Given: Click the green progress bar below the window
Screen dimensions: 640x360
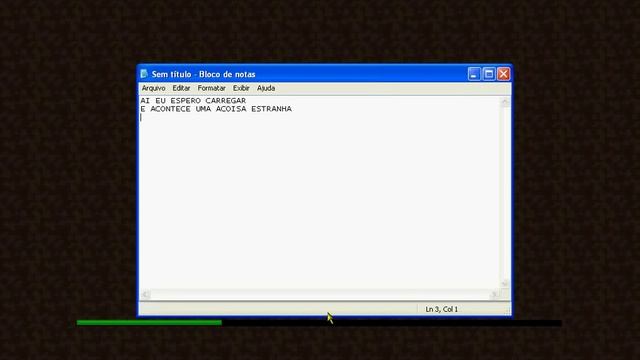Looking at the screenshot, I should [149, 322].
